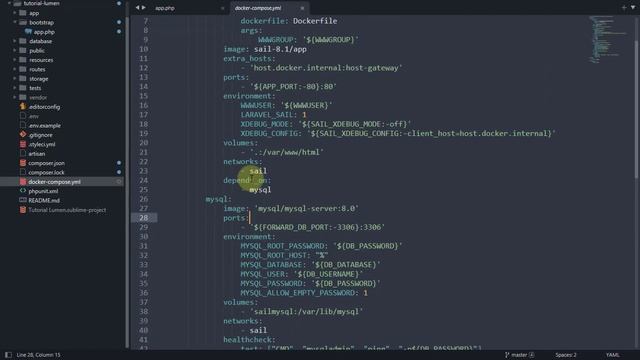
Task: Expand the public folder arrow
Action: (15, 51)
